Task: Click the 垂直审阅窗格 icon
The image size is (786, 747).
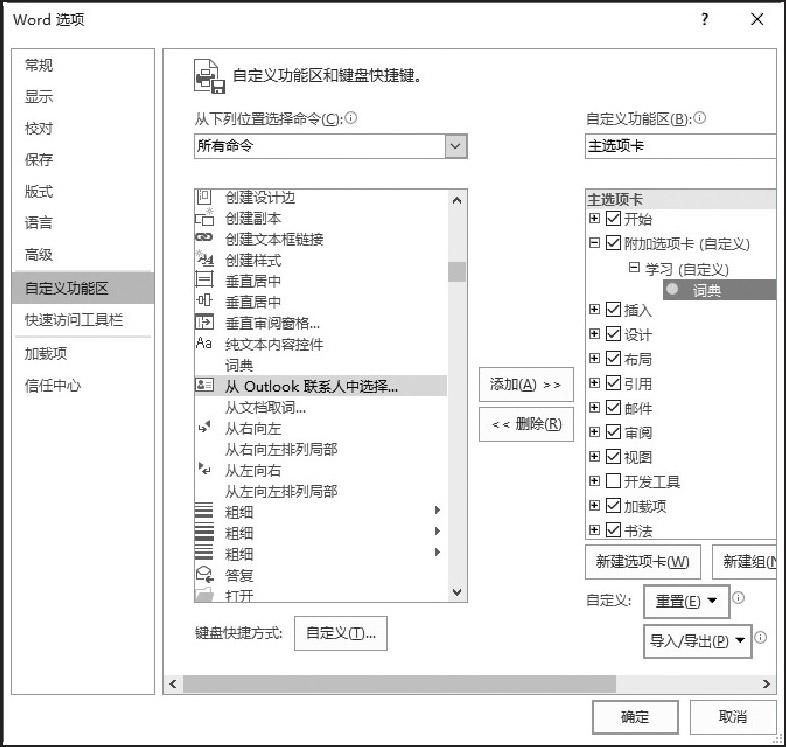Action: pyautogui.click(x=204, y=322)
